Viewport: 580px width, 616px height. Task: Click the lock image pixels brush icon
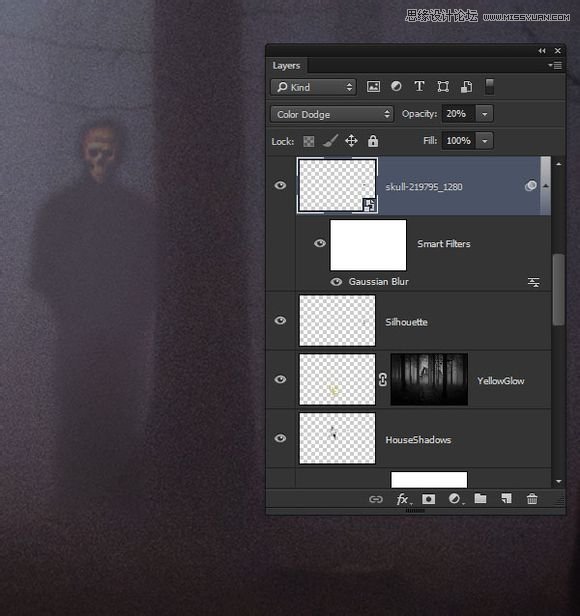330,141
